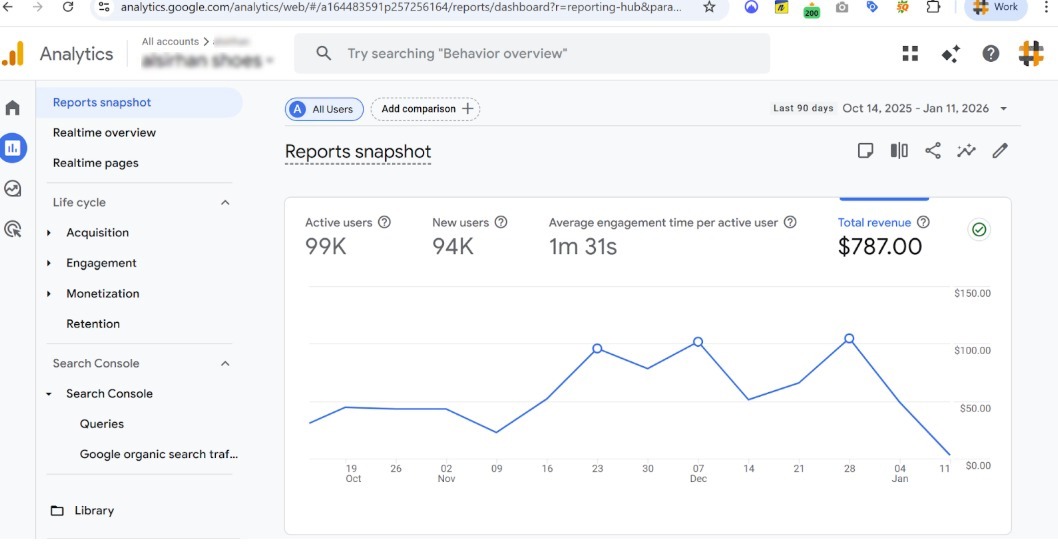1058x556 pixels.
Task: Click the customize report card icon
Action: [865, 150]
